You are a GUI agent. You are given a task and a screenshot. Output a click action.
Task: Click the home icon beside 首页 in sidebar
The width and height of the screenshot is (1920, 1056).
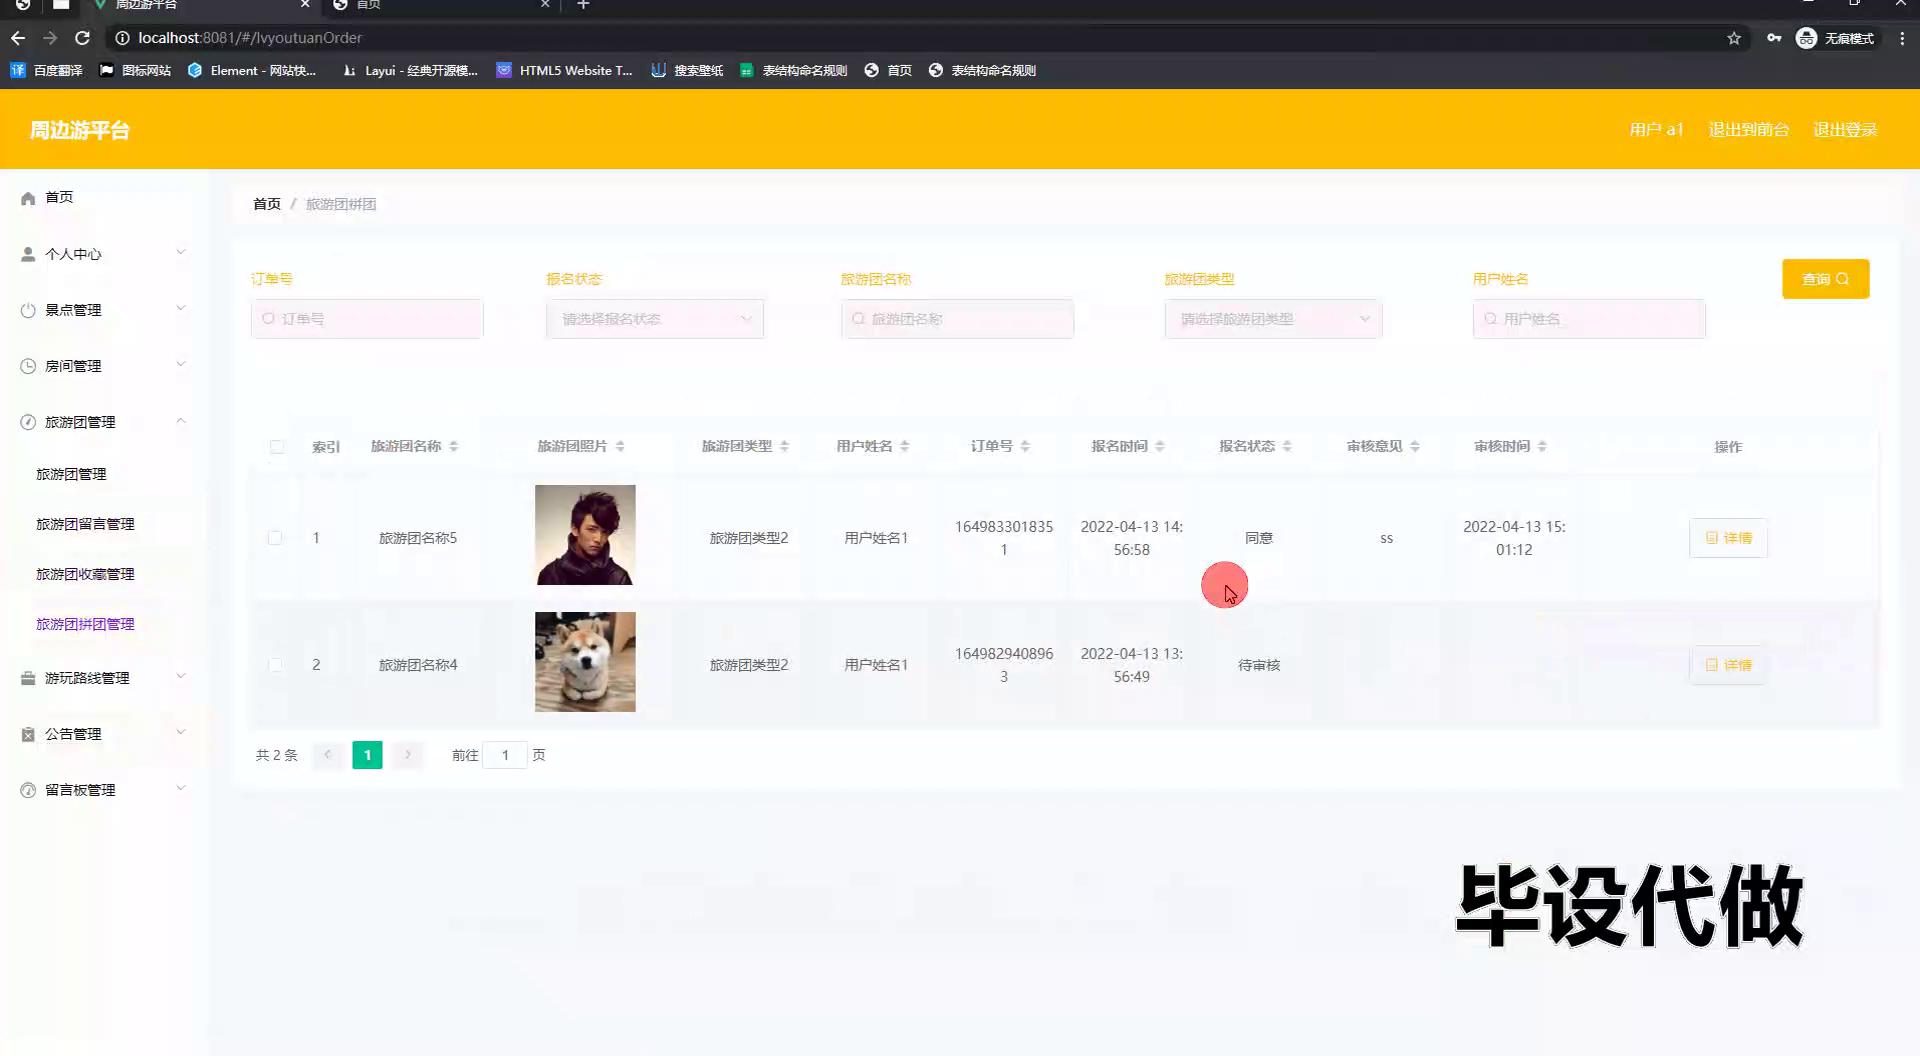pyautogui.click(x=28, y=198)
